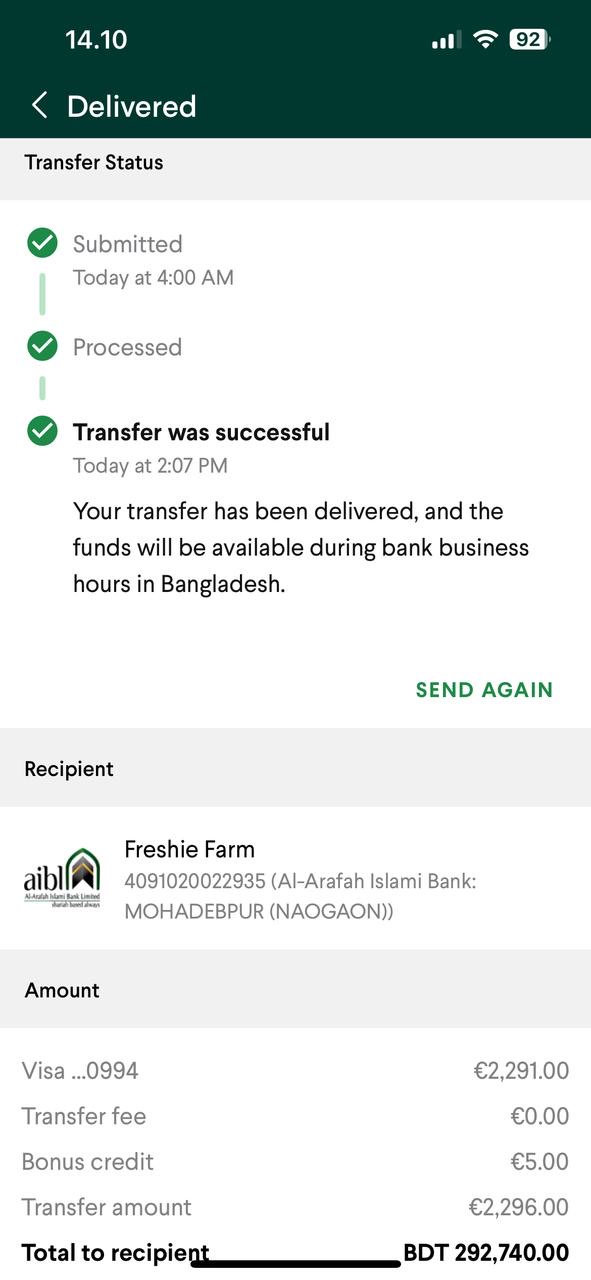Go back using the left chevron arrow
591x1280 pixels.
point(39,105)
